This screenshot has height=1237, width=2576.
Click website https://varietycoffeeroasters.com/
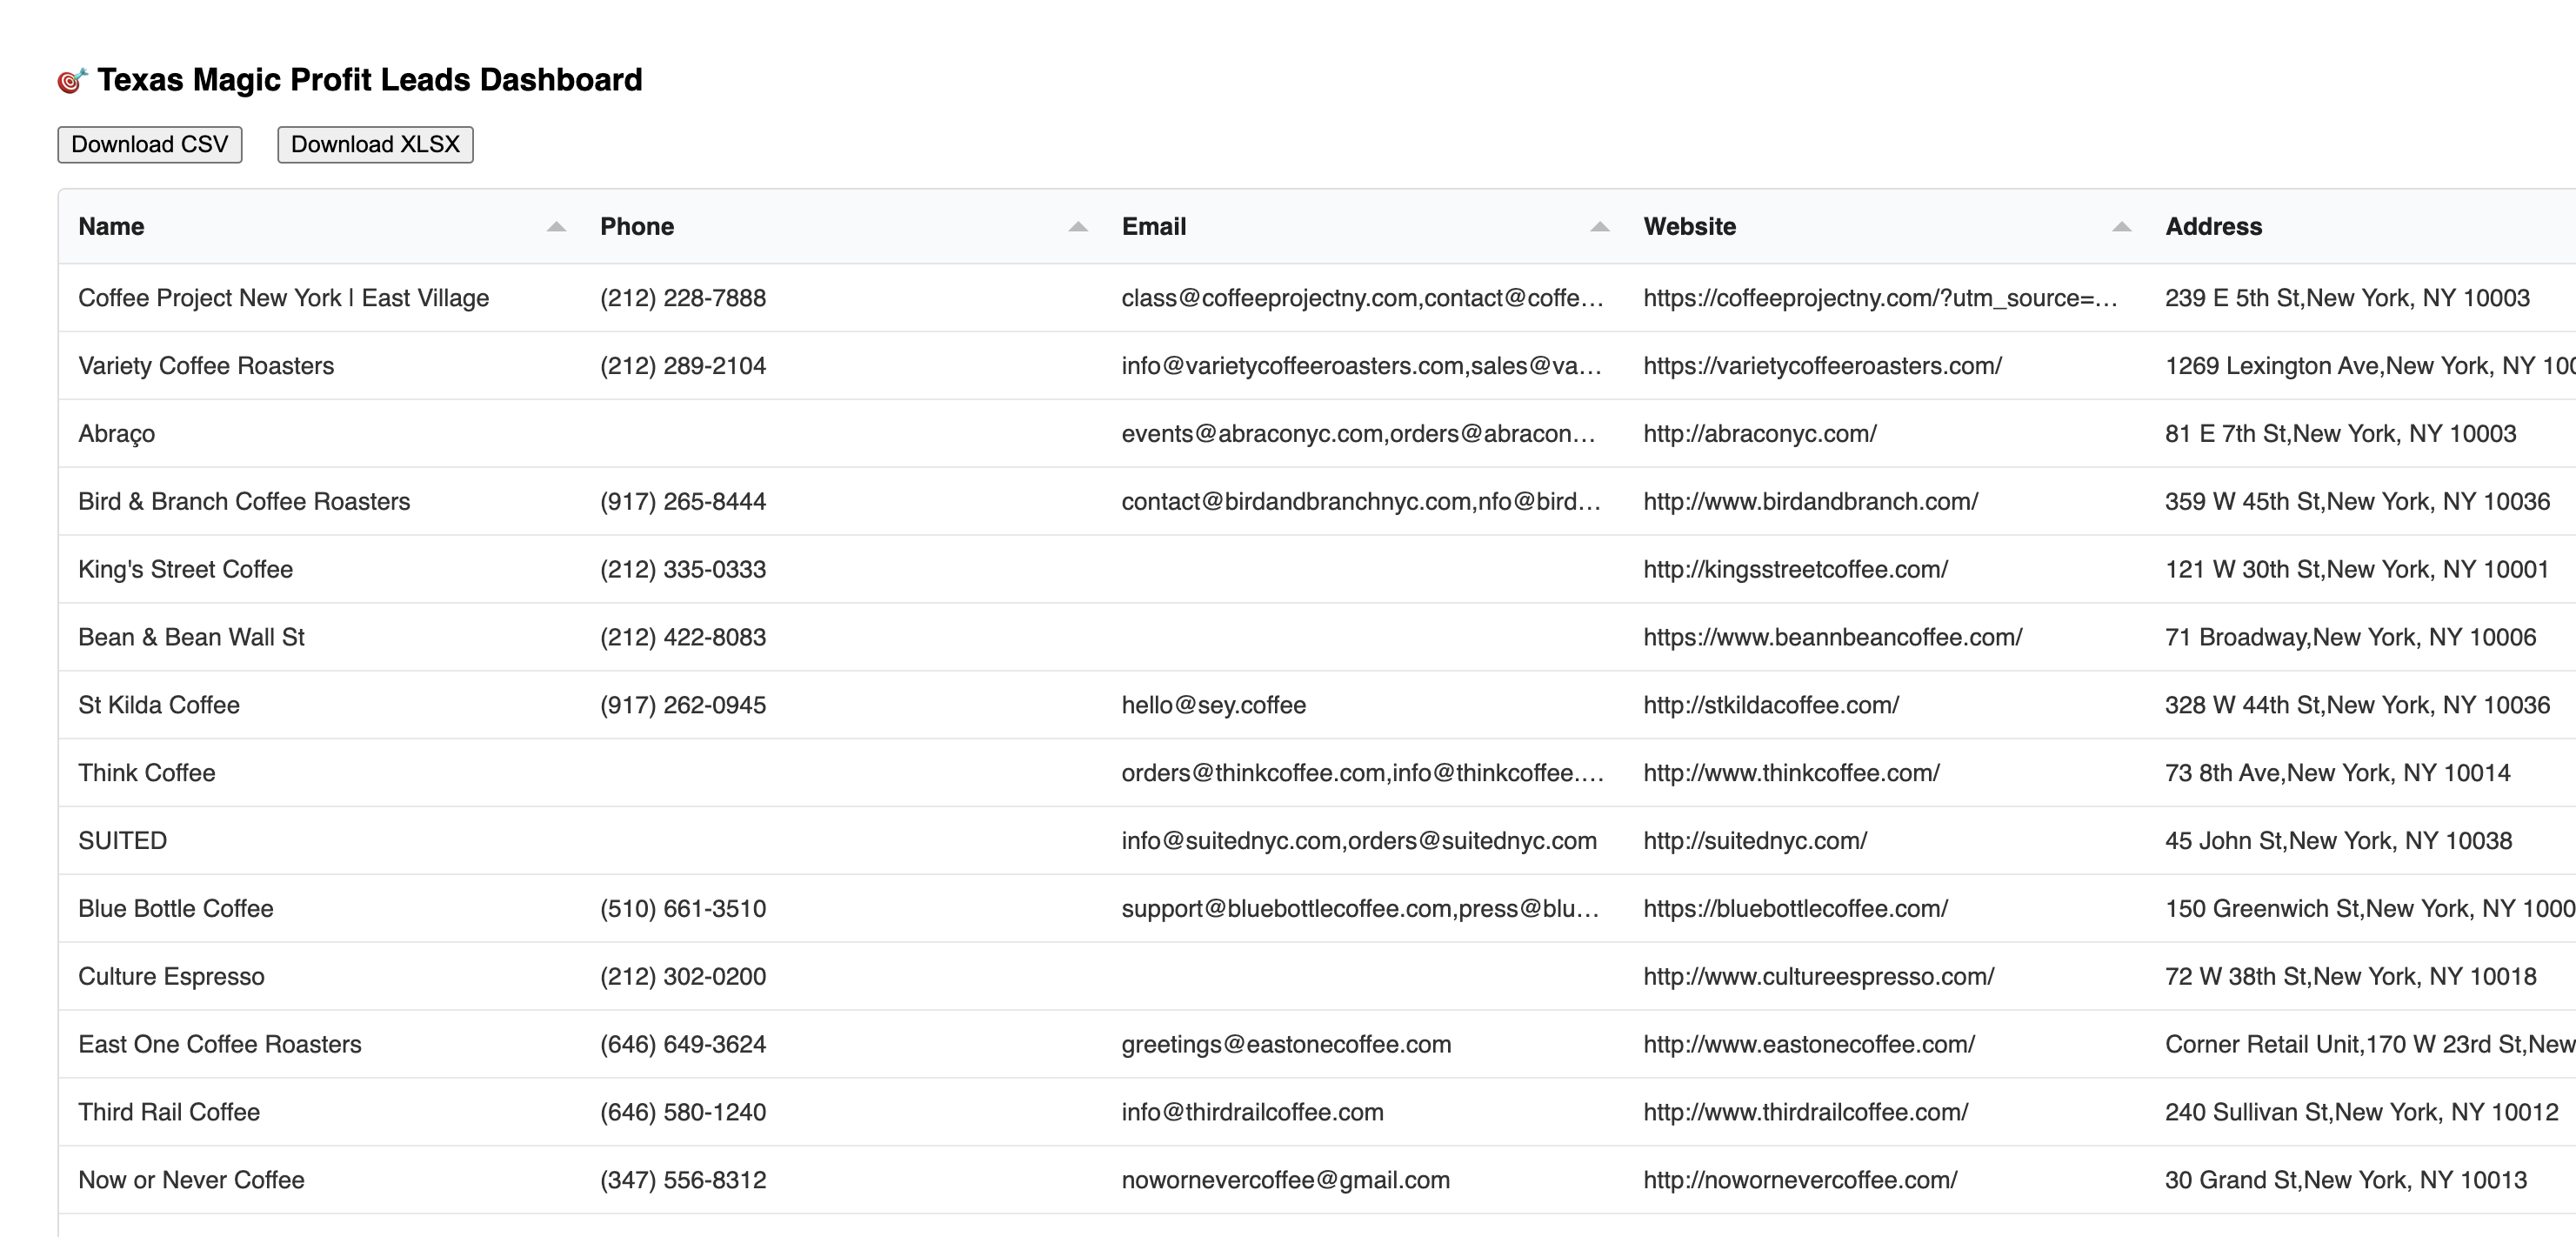1822,366
